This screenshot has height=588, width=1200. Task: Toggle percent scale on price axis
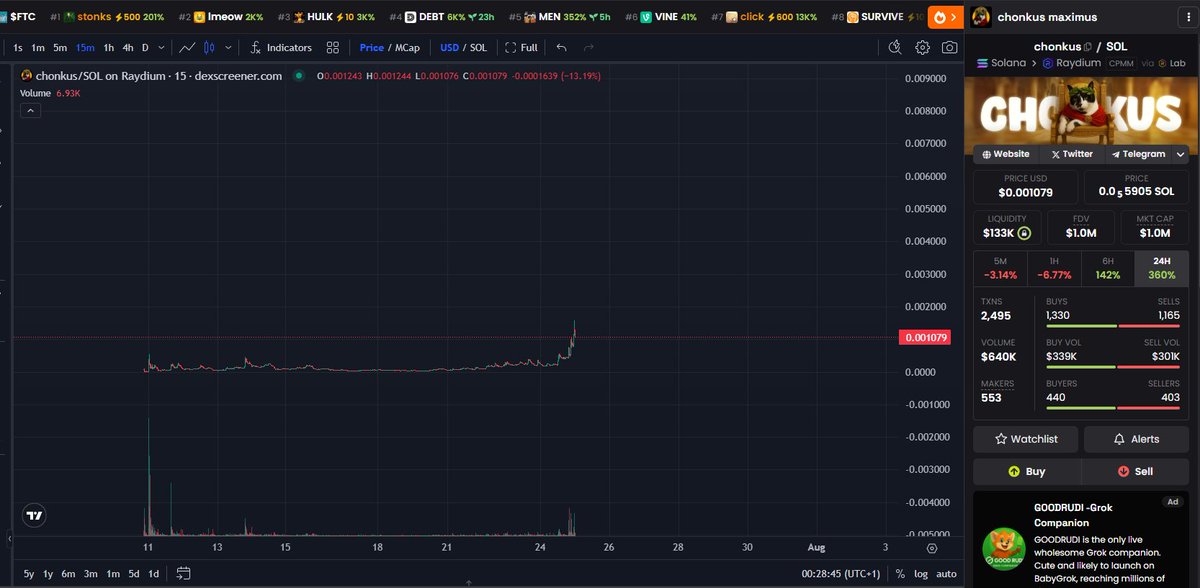pyautogui.click(x=900, y=574)
